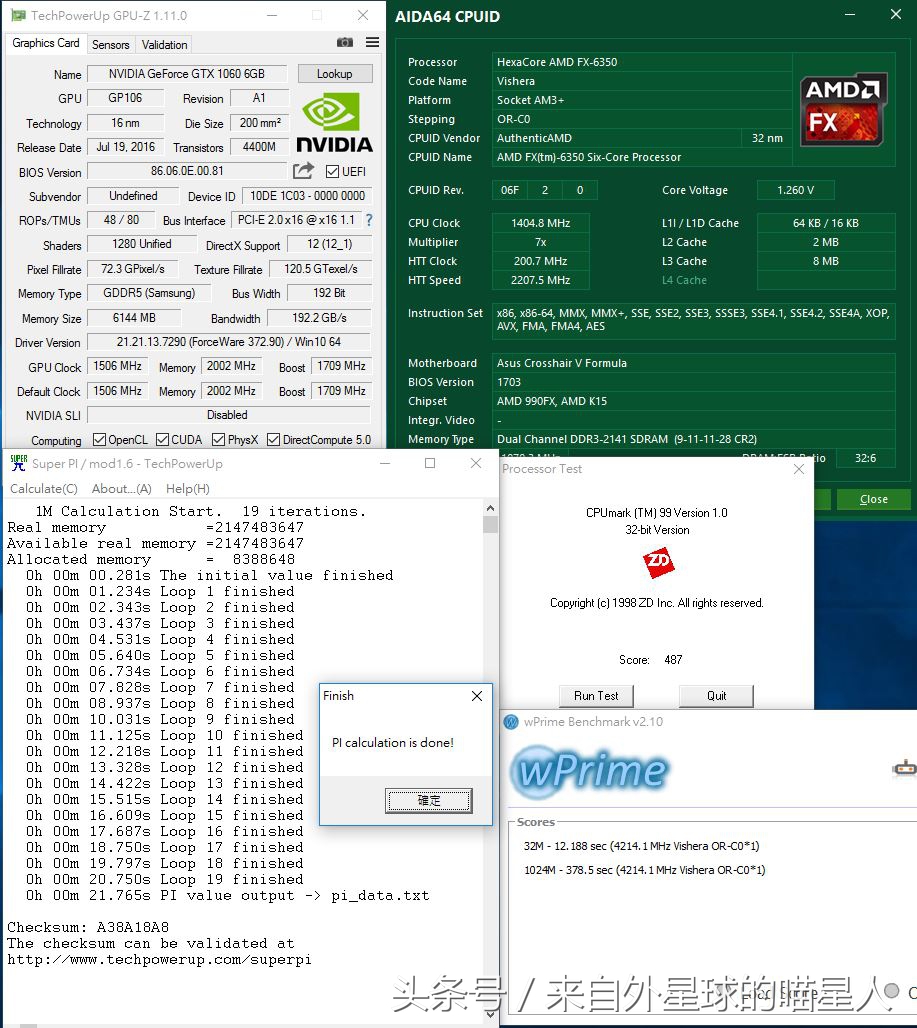Take a screenshot with GPU-Z camera icon

click(345, 43)
